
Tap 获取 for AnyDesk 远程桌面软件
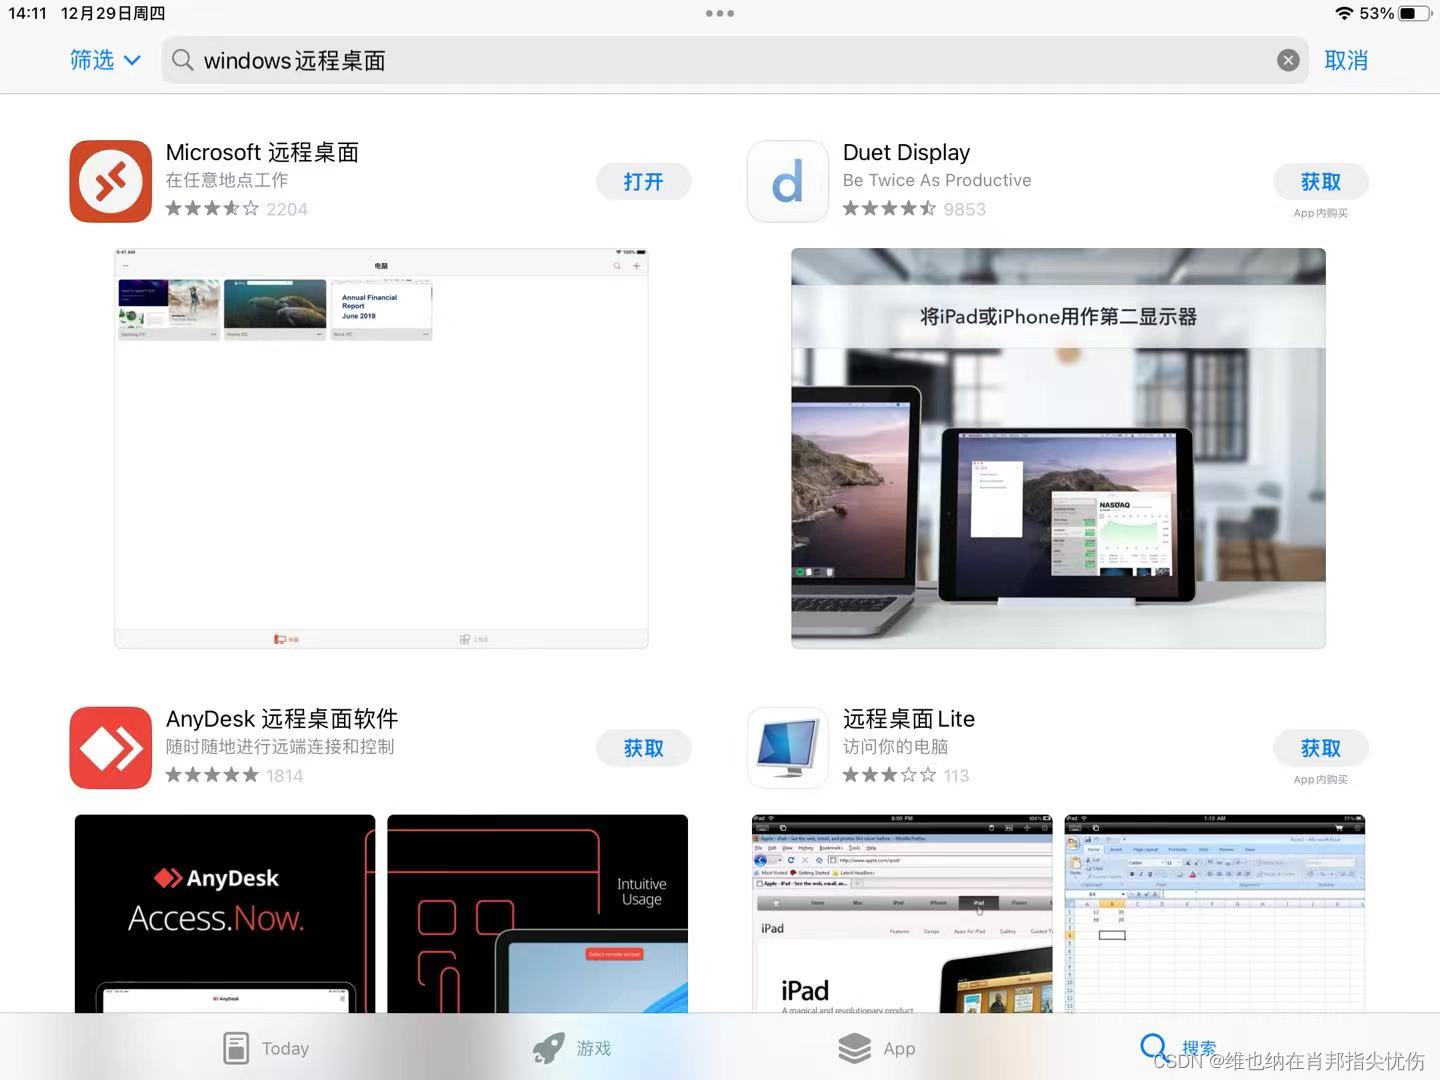coord(643,748)
